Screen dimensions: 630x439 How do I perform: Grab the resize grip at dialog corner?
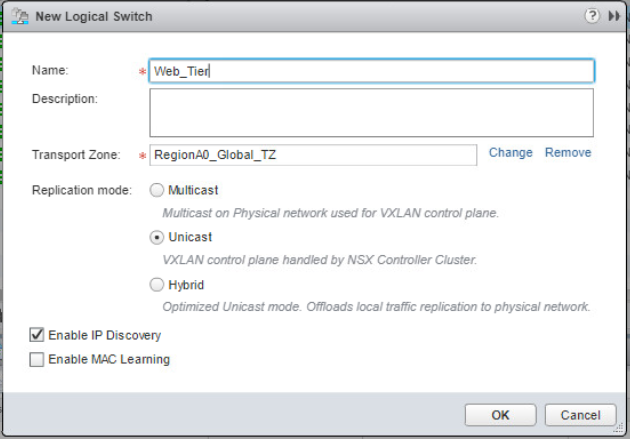click(619, 429)
